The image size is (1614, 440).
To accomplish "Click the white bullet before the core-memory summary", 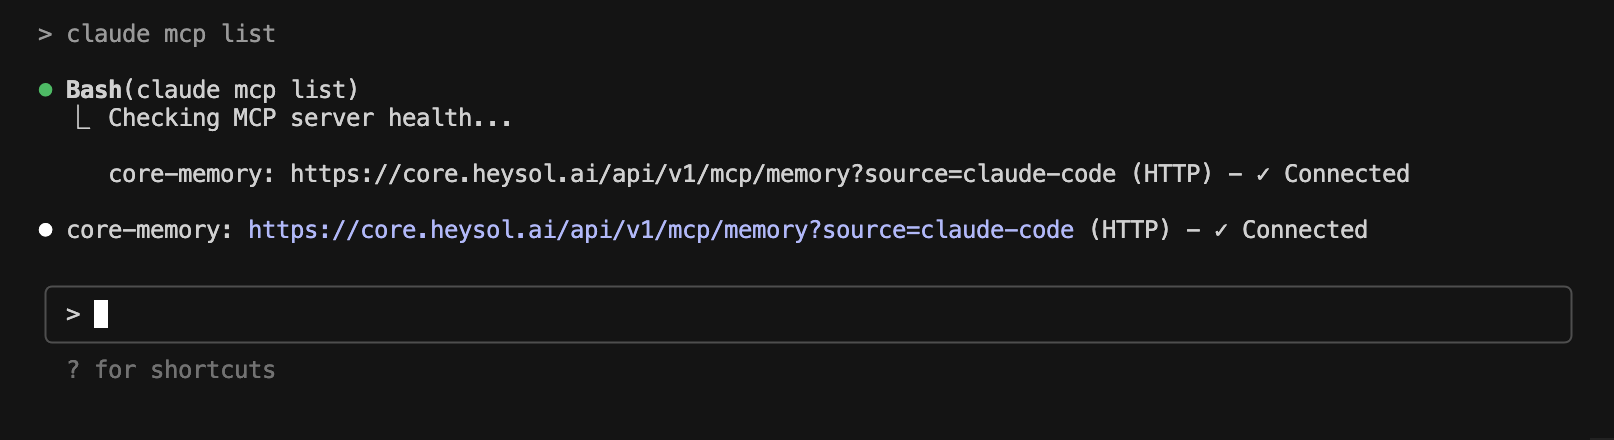I will tap(45, 230).
